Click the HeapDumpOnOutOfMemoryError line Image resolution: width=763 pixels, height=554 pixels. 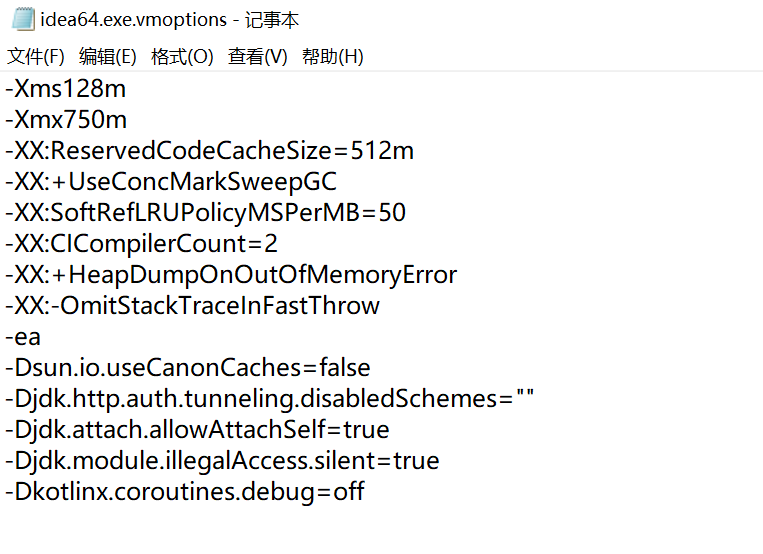231,275
